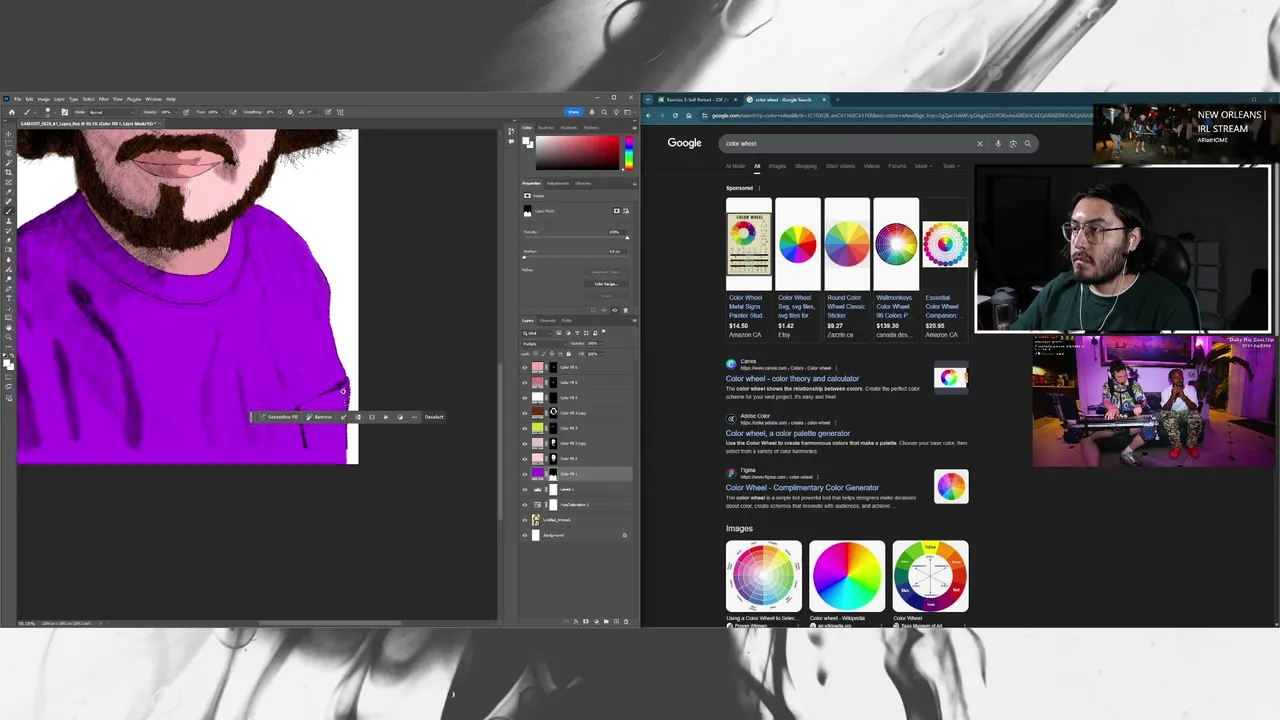Select the Eraser tool

(9, 240)
